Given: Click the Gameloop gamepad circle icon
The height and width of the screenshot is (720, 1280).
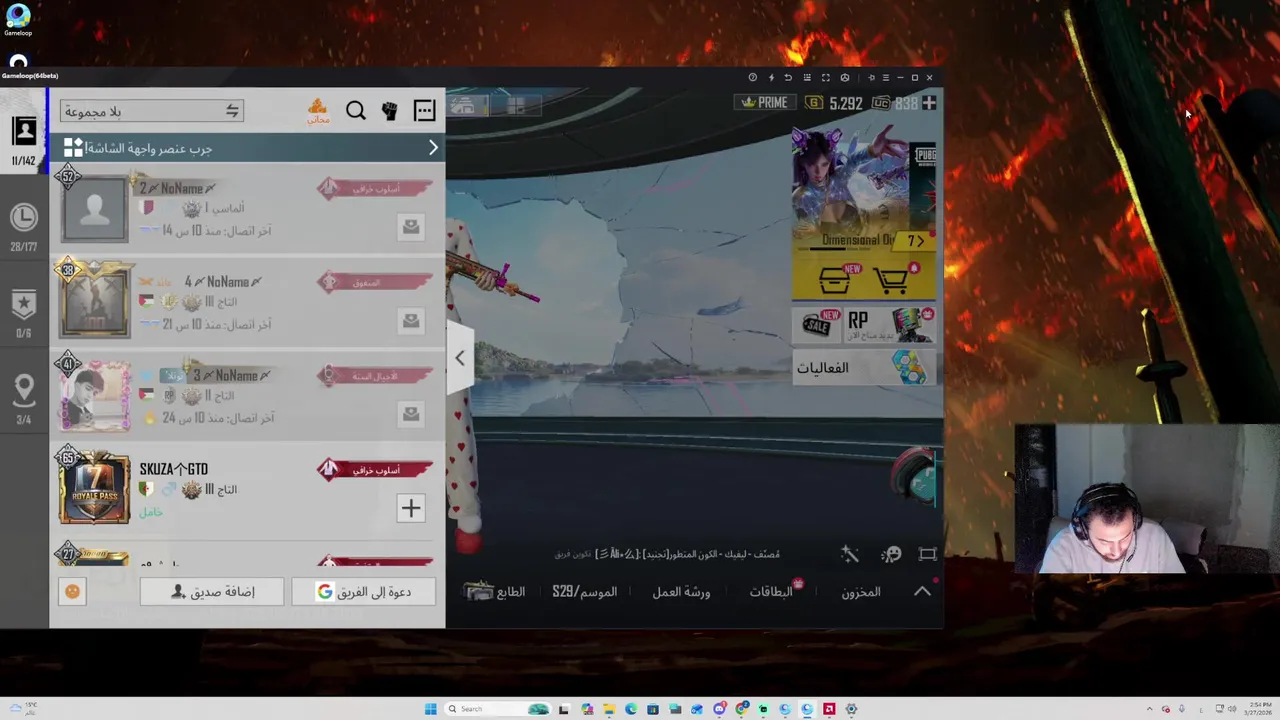Looking at the screenshot, I should [x=845, y=78].
